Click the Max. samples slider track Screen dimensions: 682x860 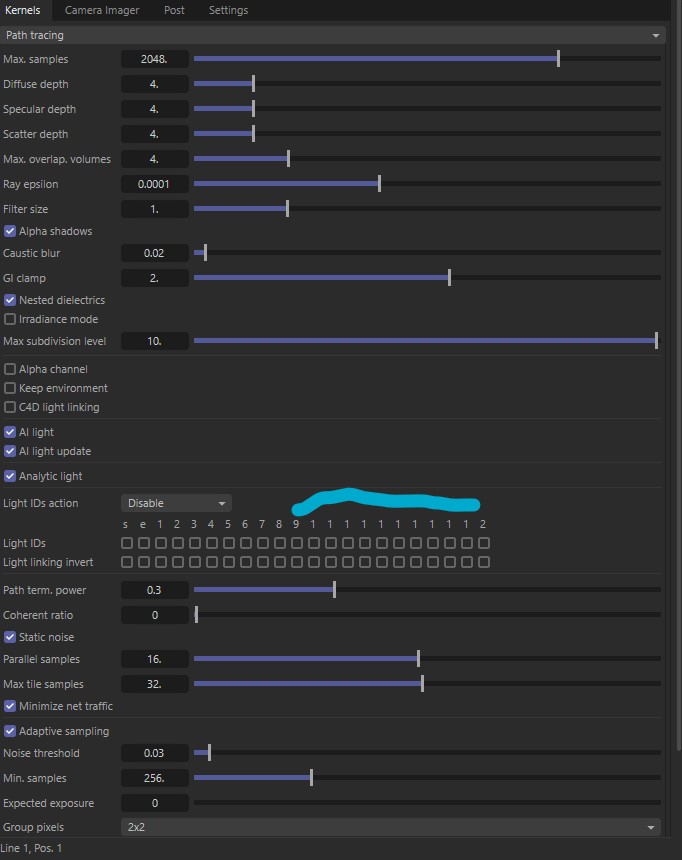427,59
